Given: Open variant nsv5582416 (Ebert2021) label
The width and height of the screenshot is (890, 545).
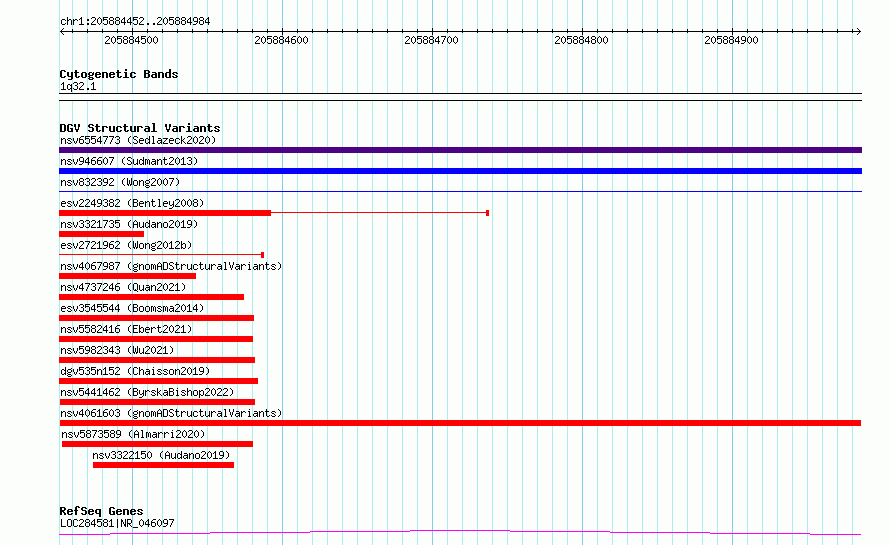Looking at the screenshot, I should click(126, 329).
